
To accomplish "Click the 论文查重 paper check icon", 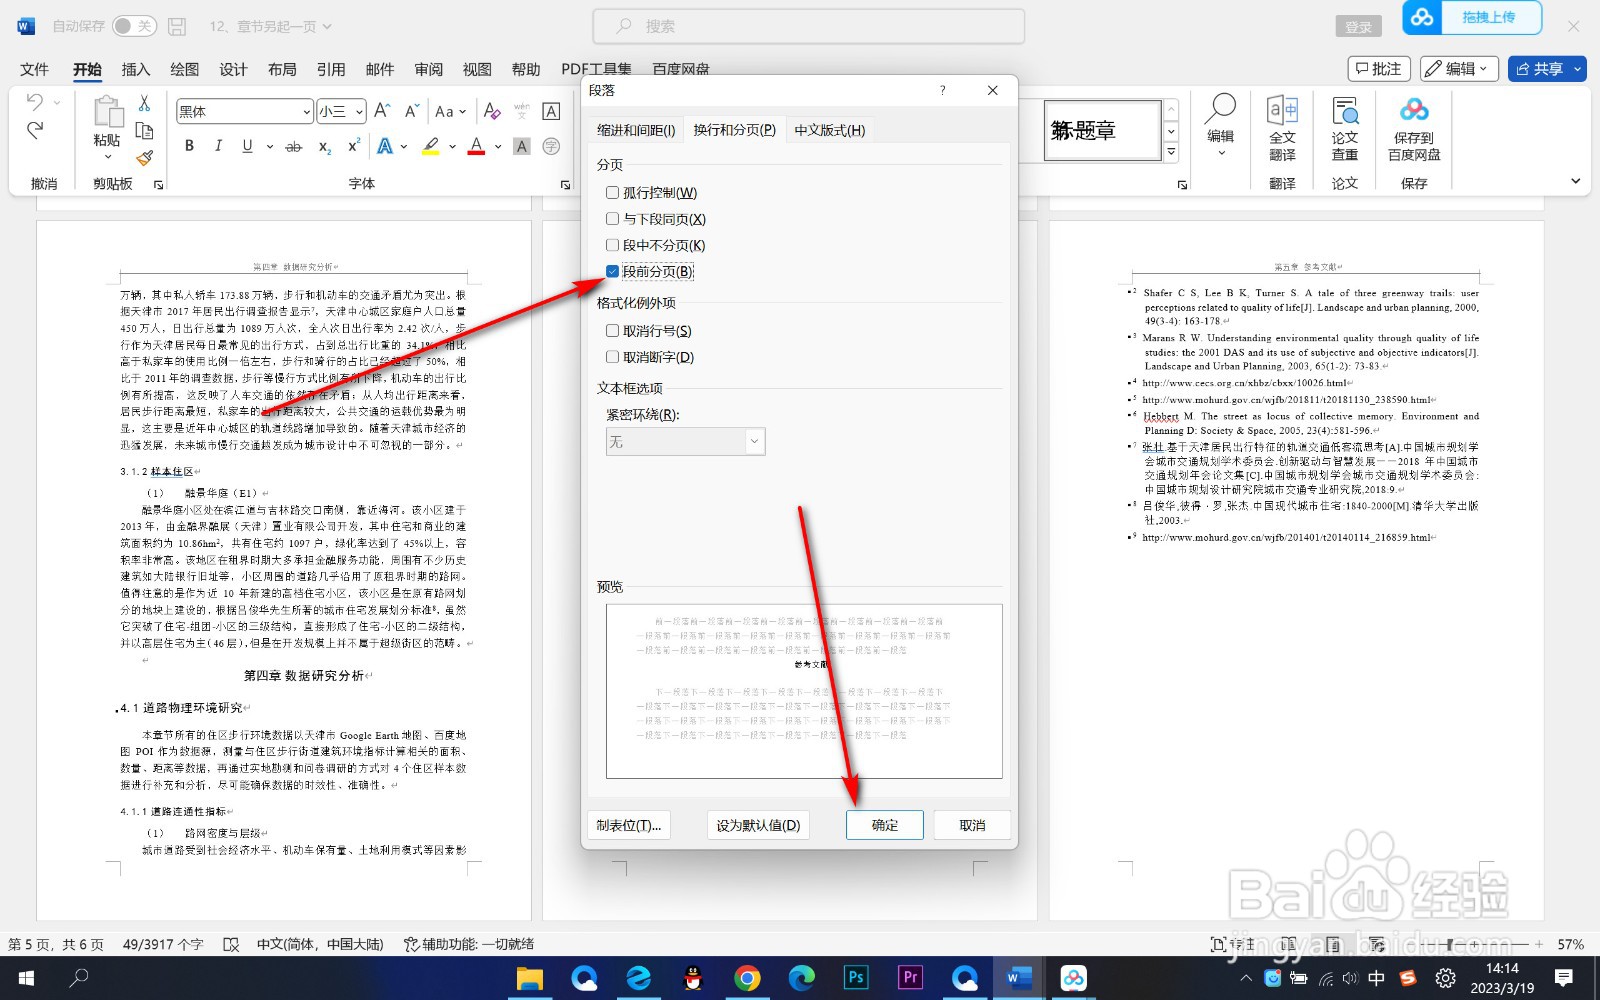I will (1344, 130).
